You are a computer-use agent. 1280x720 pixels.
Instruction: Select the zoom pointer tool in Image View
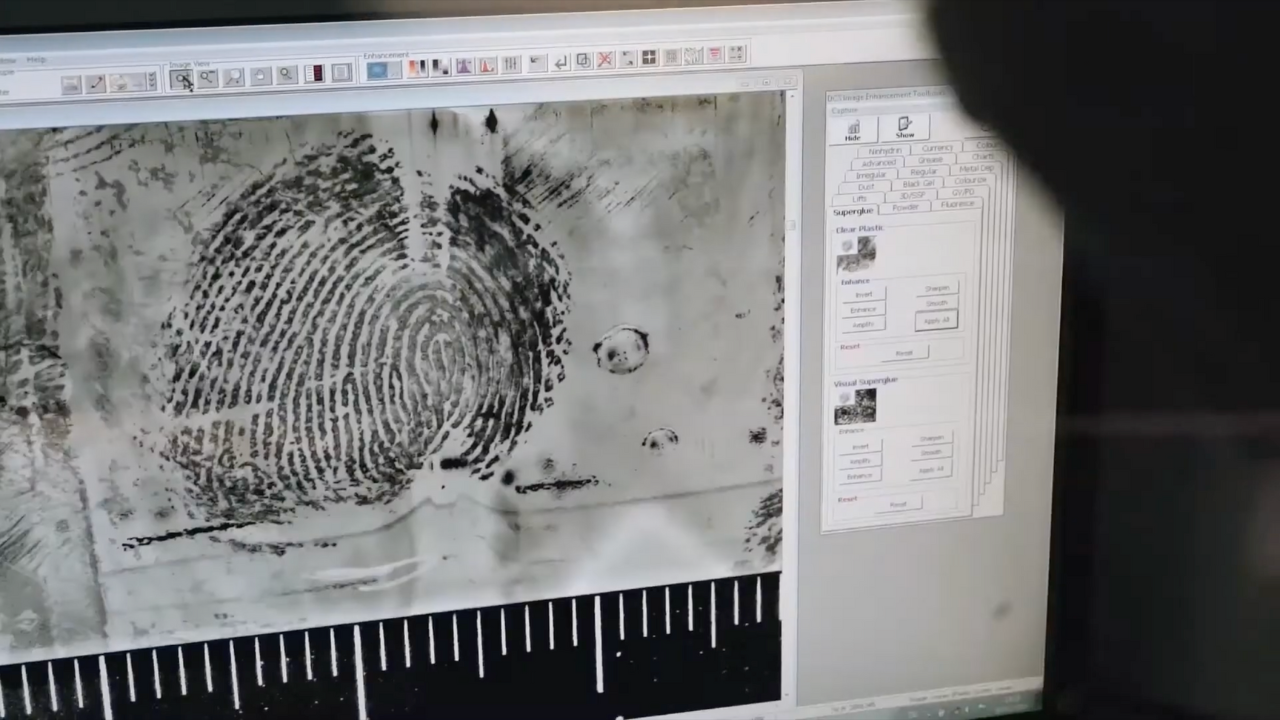pos(184,80)
